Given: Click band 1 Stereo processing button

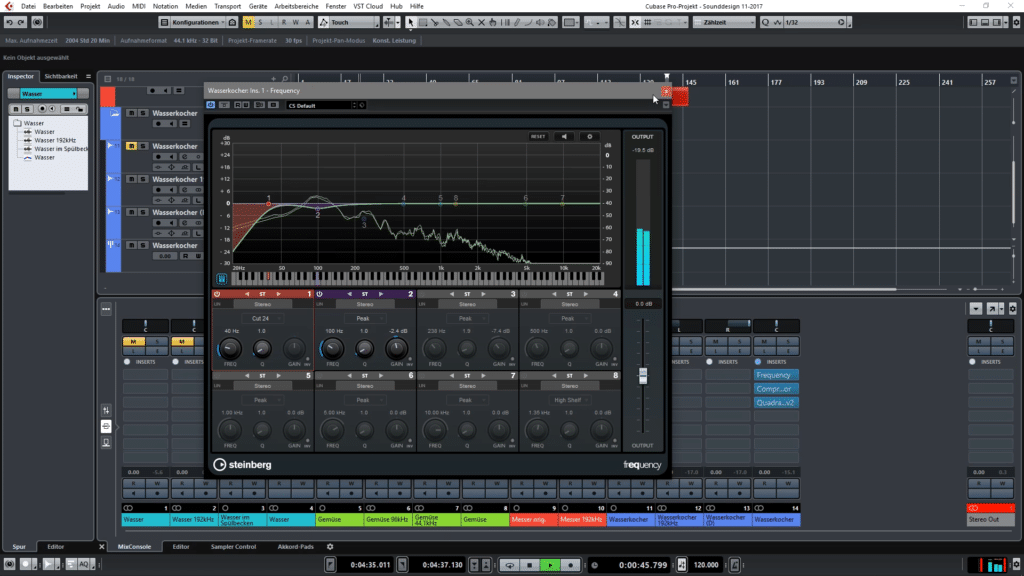Looking at the screenshot, I should click(263, 304).
